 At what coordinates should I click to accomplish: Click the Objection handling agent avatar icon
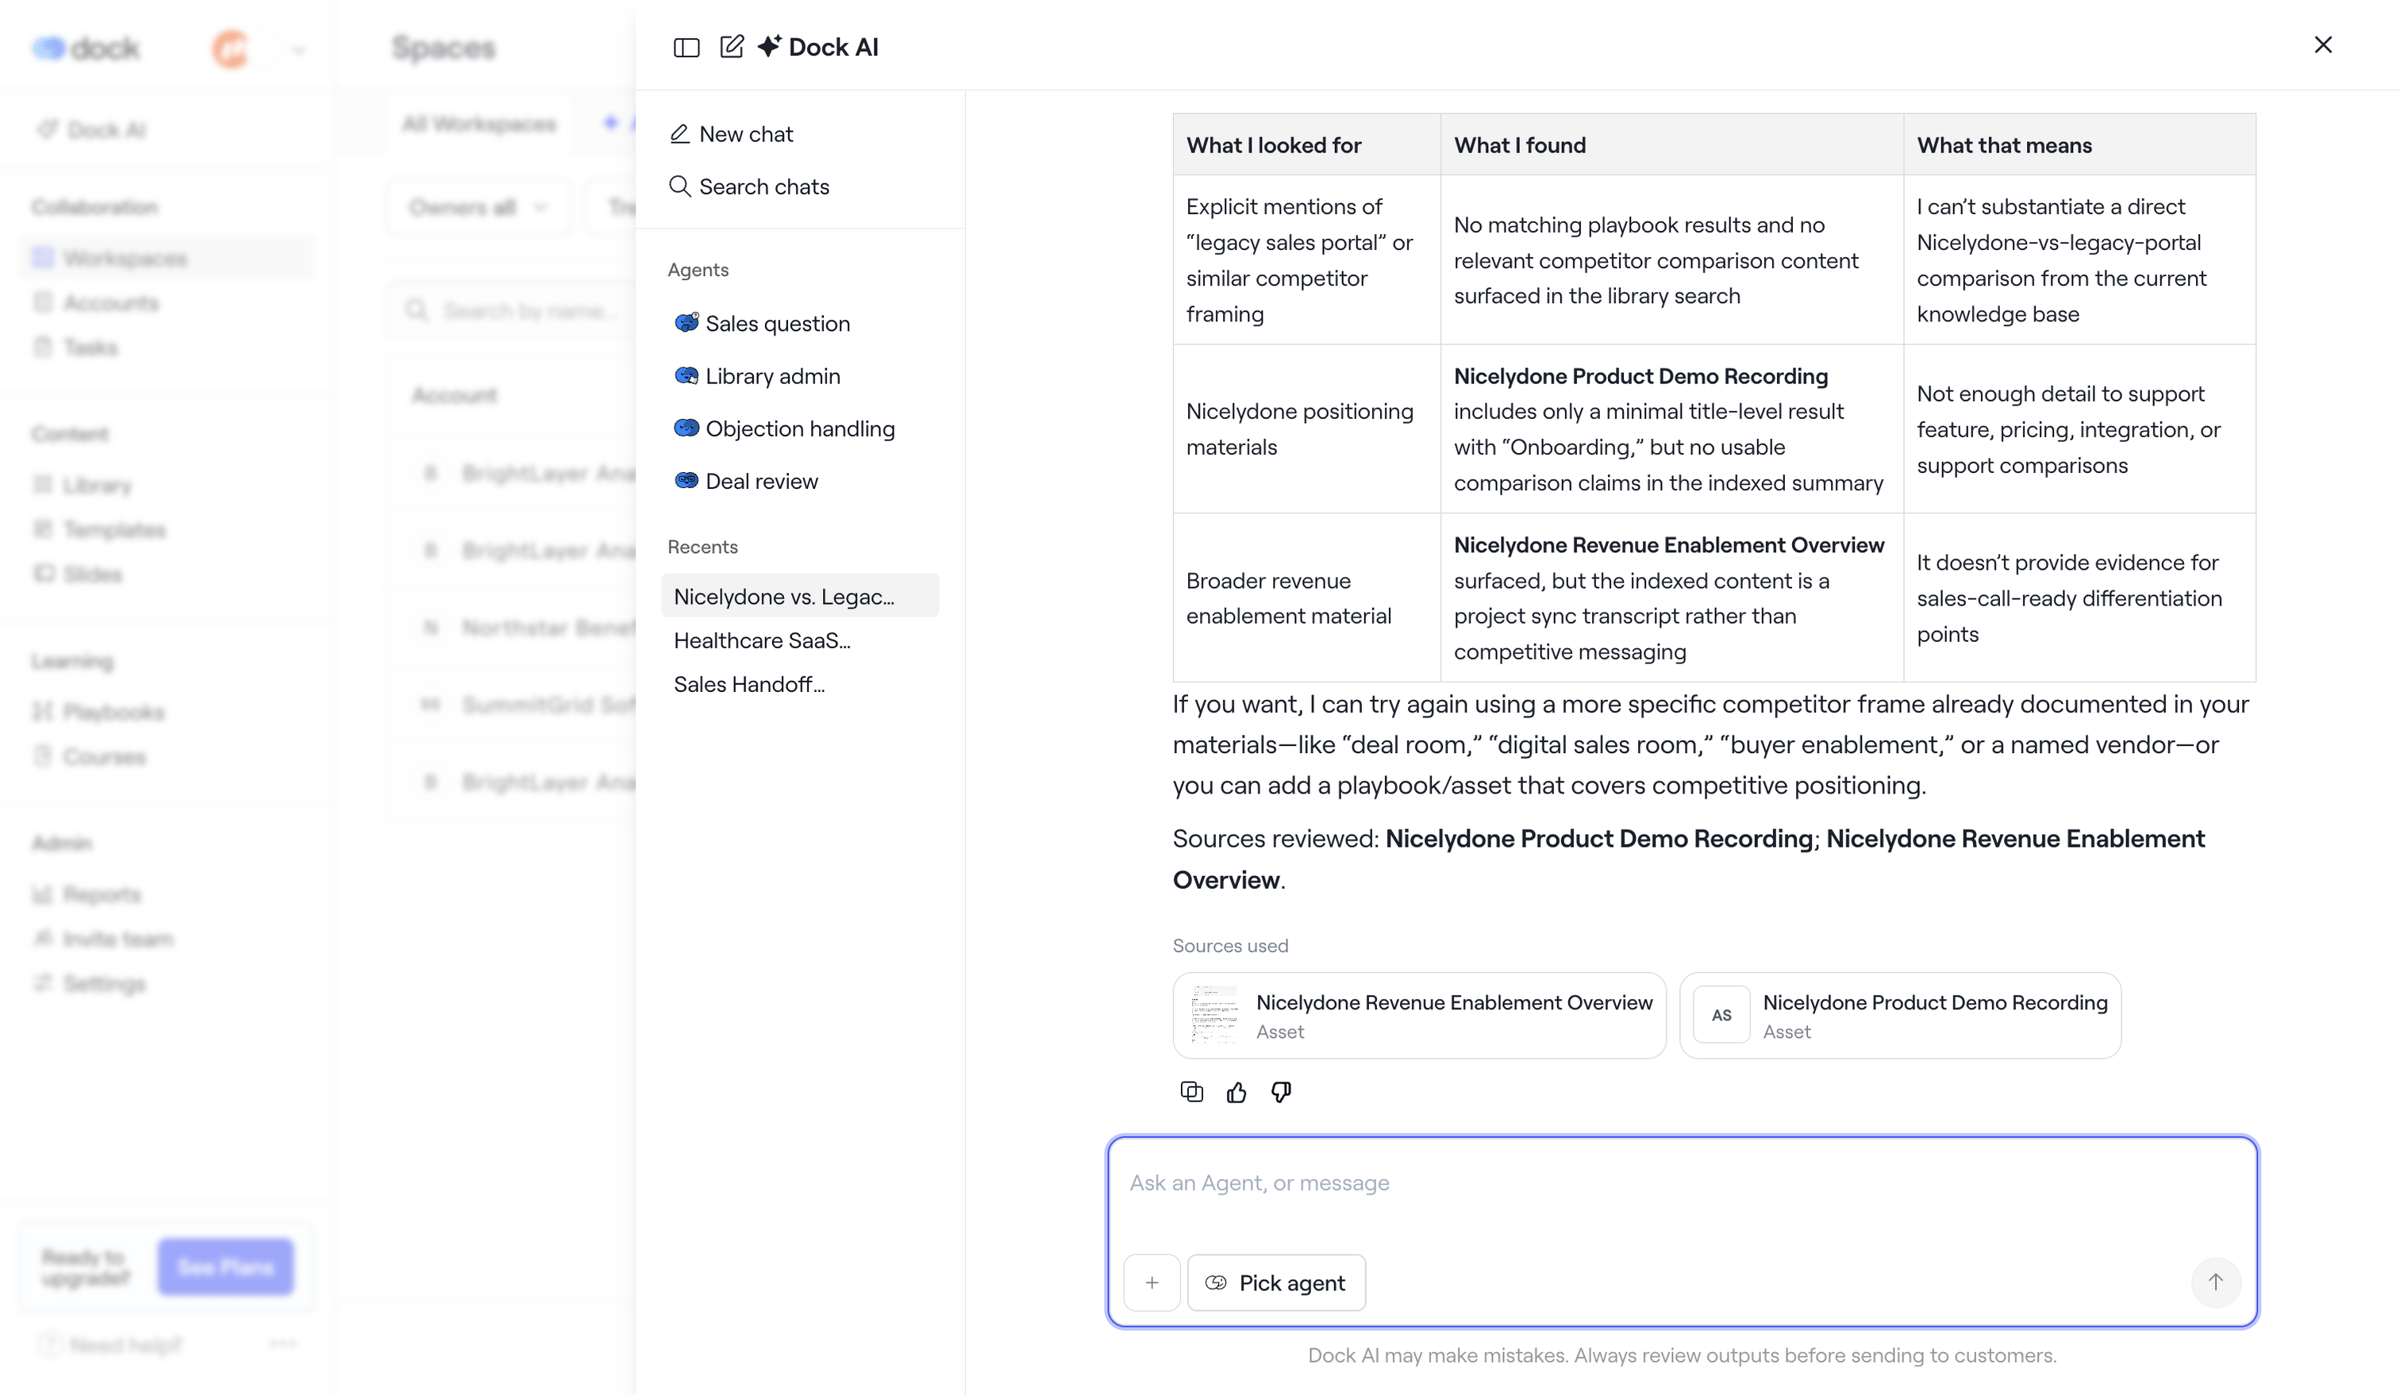(x=686, y=428)
